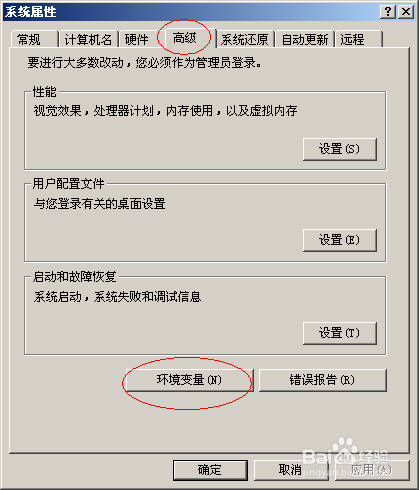This screenshot has width=419, height=490.
Task: Open user profiles 设置(E) button
Action: click(340, 240)
